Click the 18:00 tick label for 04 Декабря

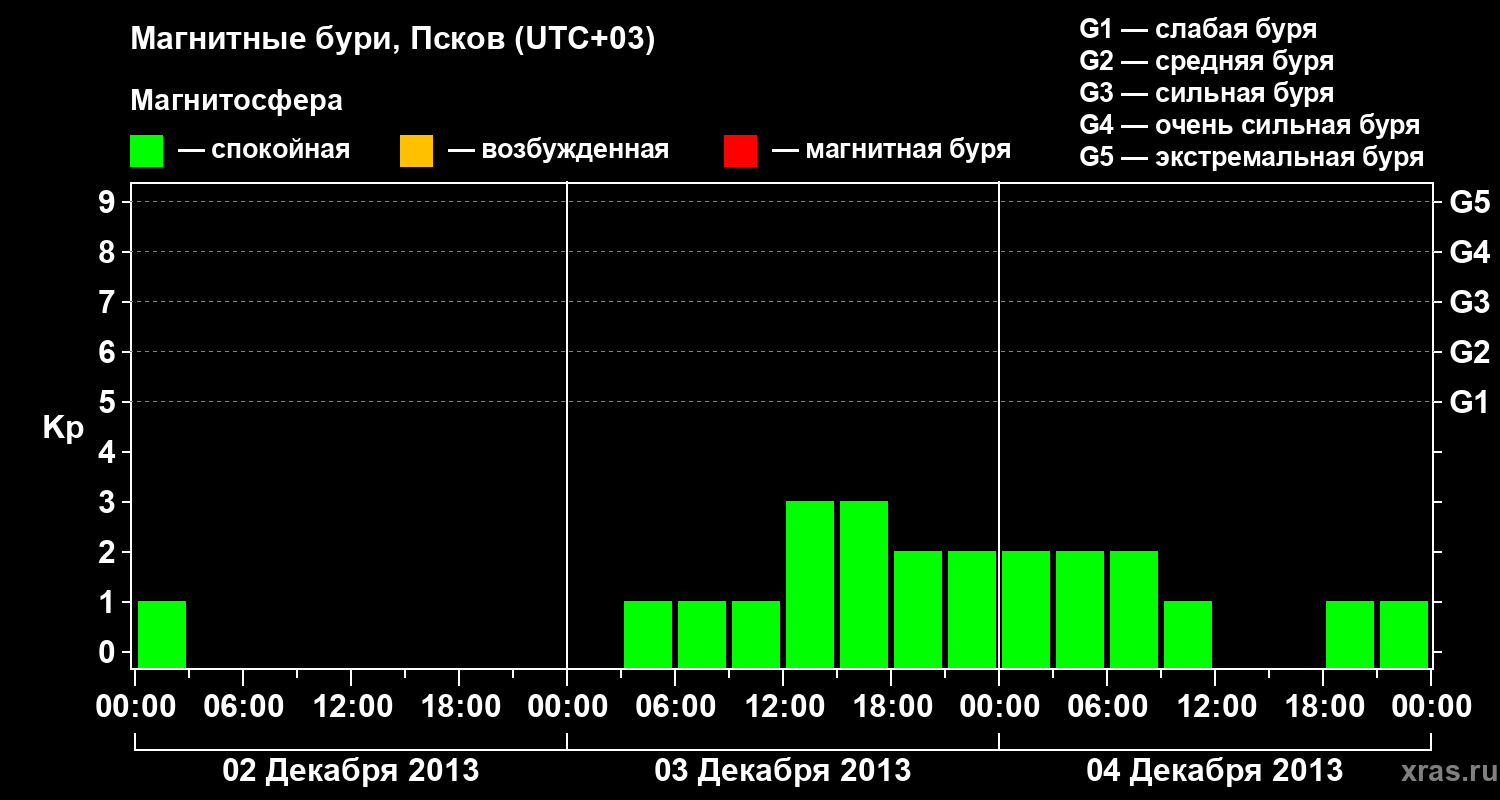[x=1323, y=706]
